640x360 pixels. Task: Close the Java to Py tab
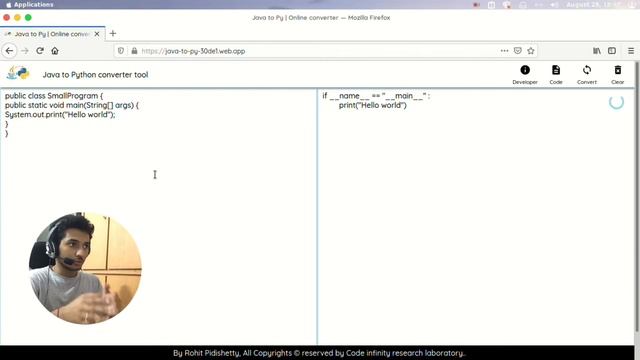[x=97, y=34]
